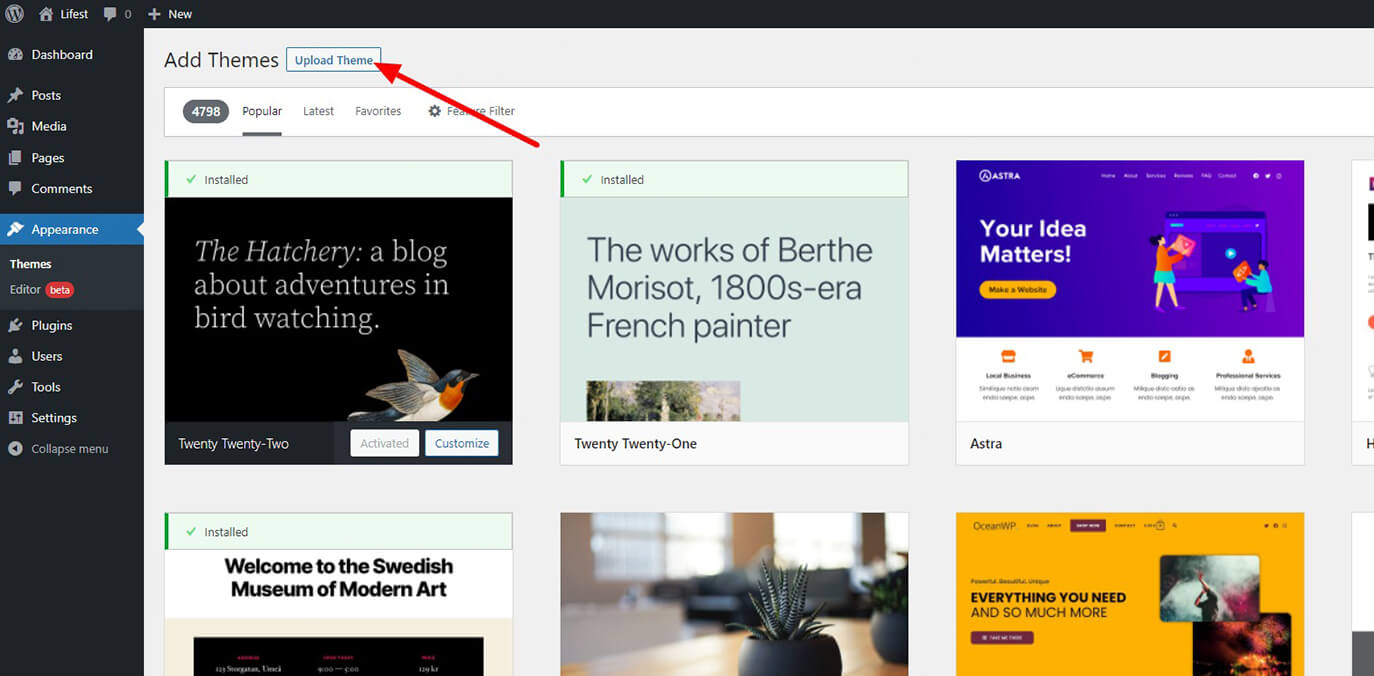Click Customize on Twenty Twenty-Two
Screen dimensions: 1374x676
[x=462, y=443]
